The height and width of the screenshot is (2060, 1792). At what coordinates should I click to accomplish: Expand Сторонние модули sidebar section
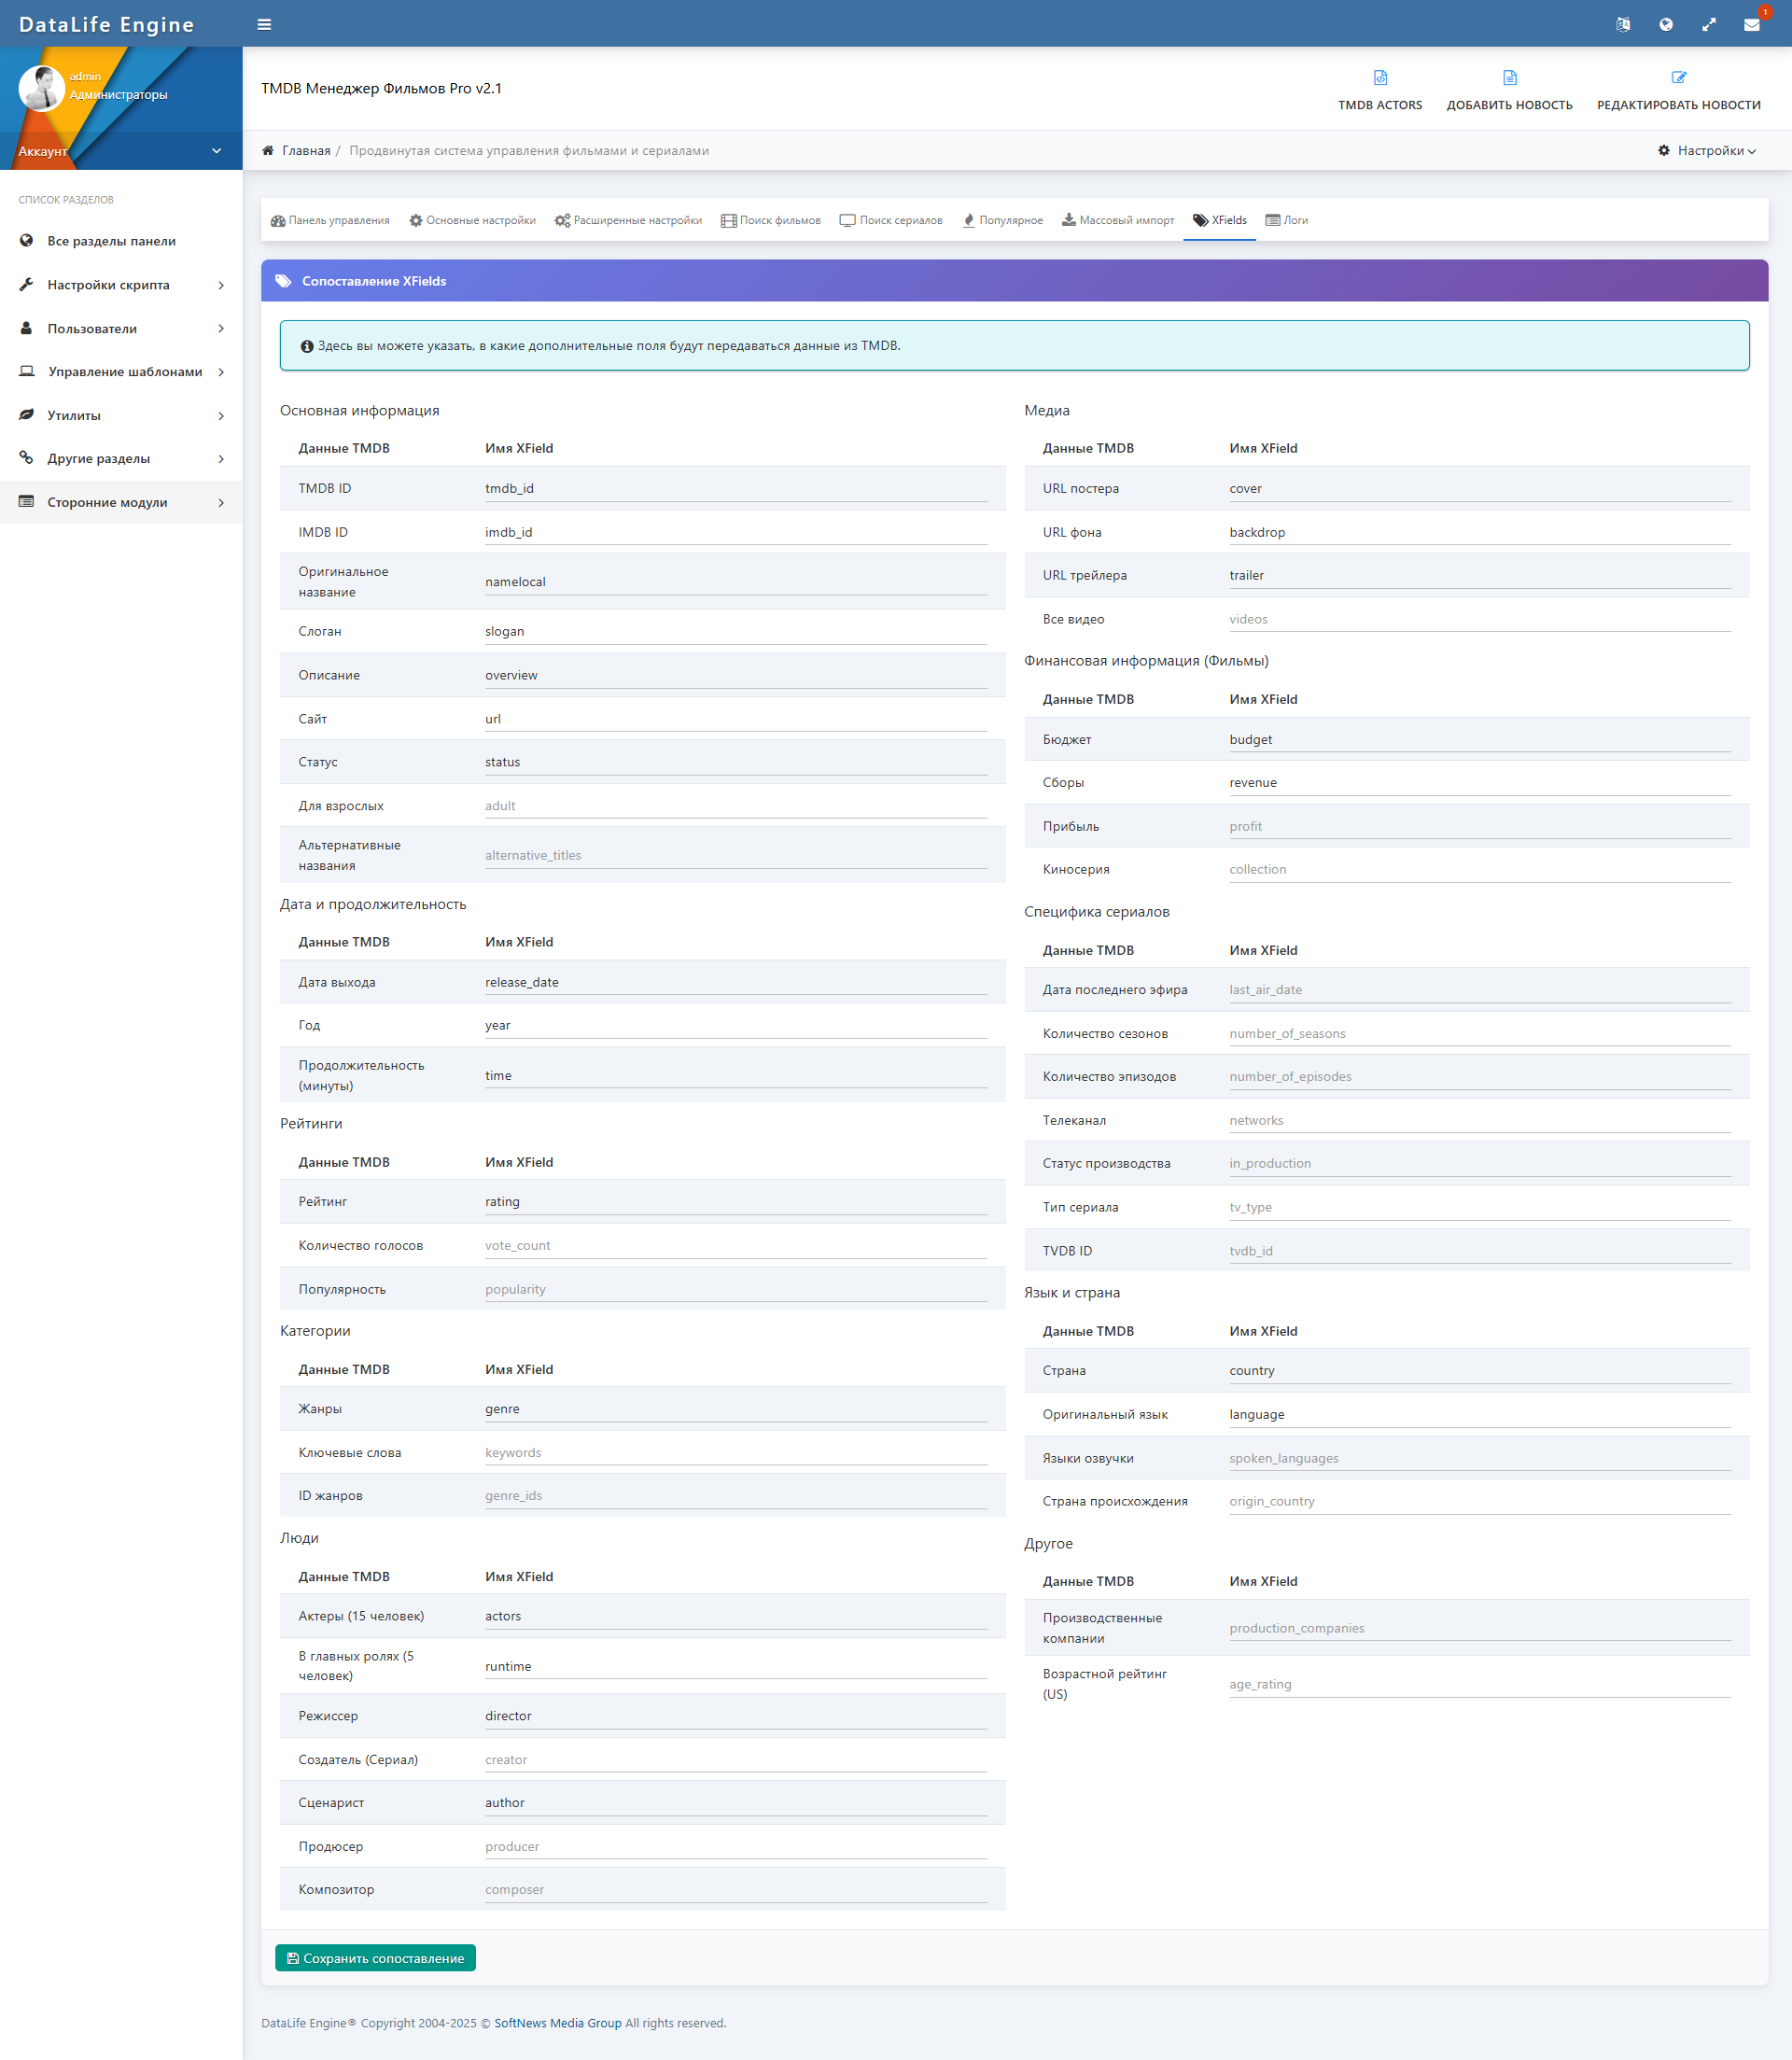(x=120, y=502)
